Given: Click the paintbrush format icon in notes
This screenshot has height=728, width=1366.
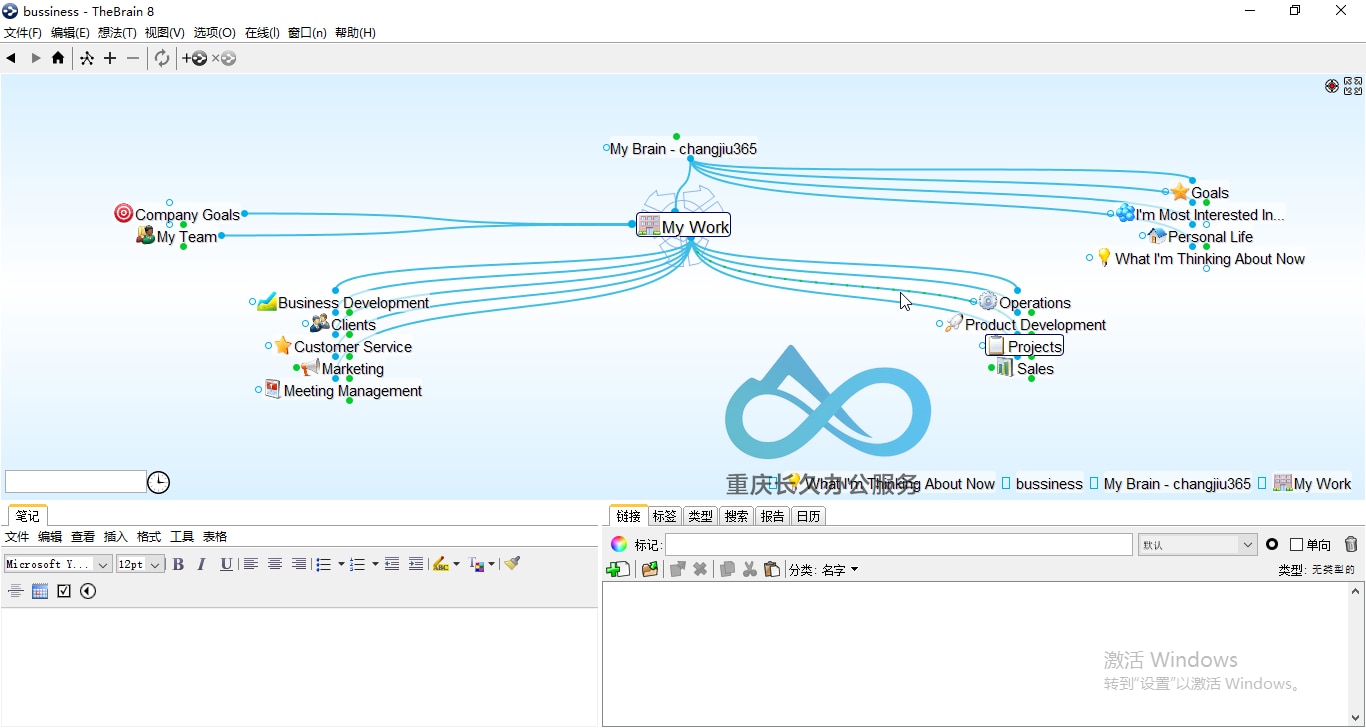Looking at the screenshot, I should point(512,564).
